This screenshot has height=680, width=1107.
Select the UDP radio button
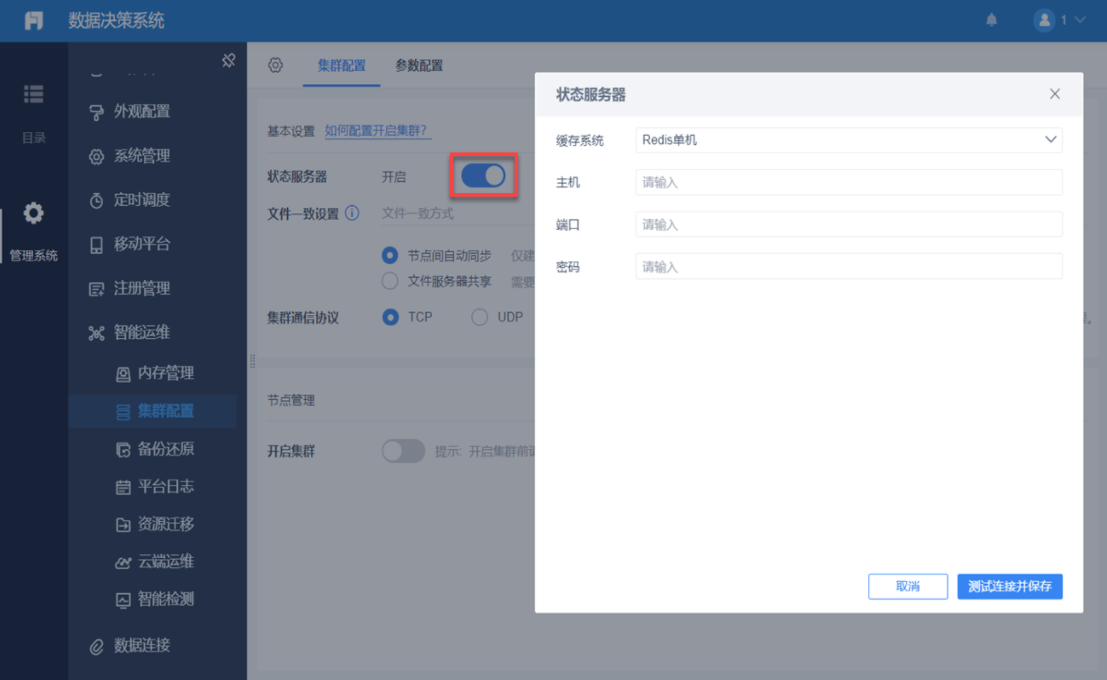click(x=479, y=317)
